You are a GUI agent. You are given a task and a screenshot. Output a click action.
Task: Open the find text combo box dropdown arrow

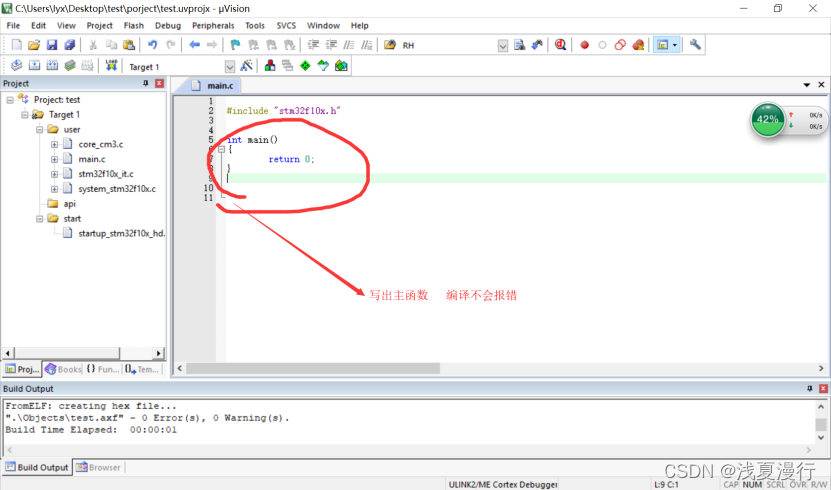(x=502, y=46)
